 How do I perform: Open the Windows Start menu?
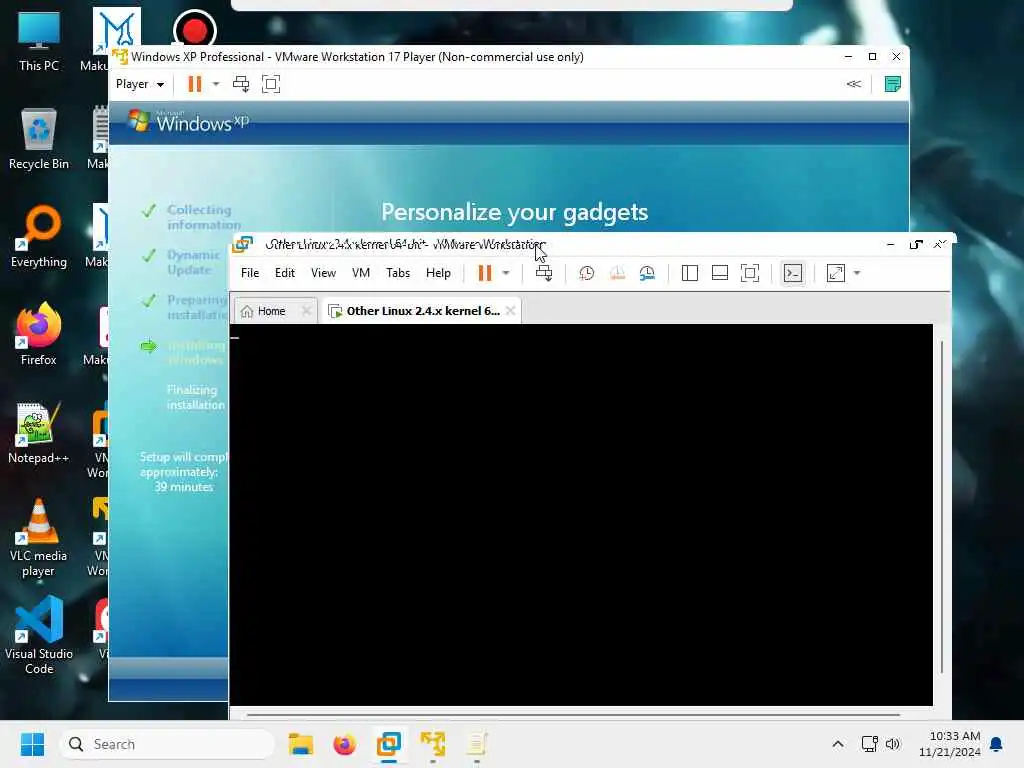pyautogui.click(x=32, y=744)
